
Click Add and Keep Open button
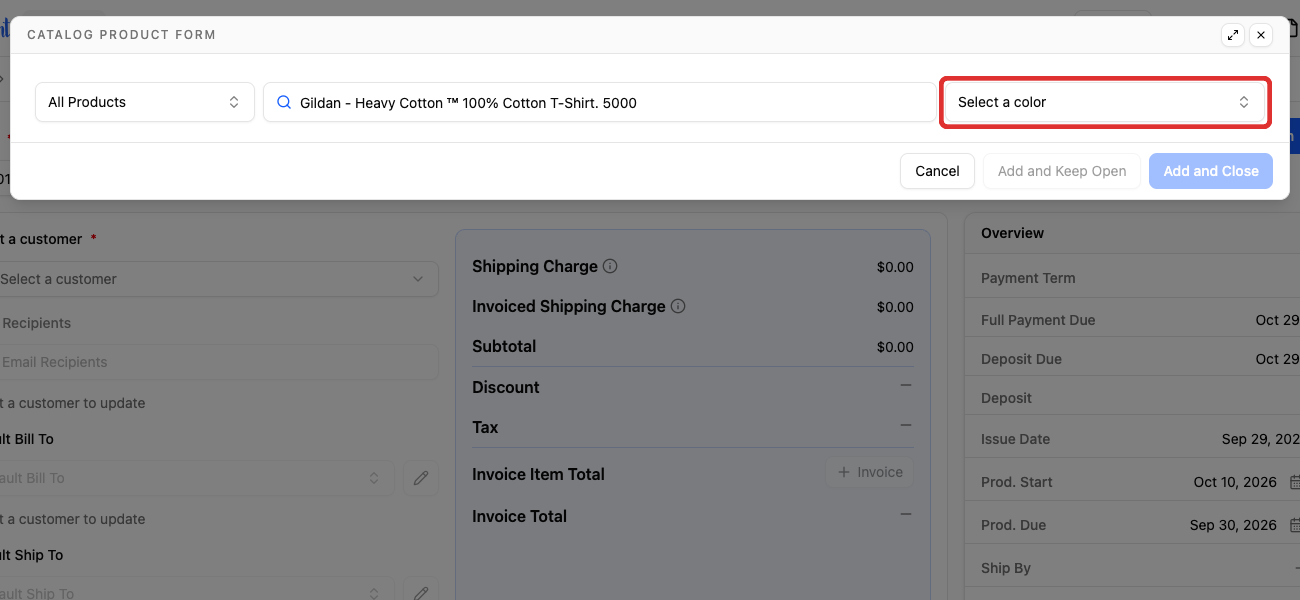tap(1062, 171)
